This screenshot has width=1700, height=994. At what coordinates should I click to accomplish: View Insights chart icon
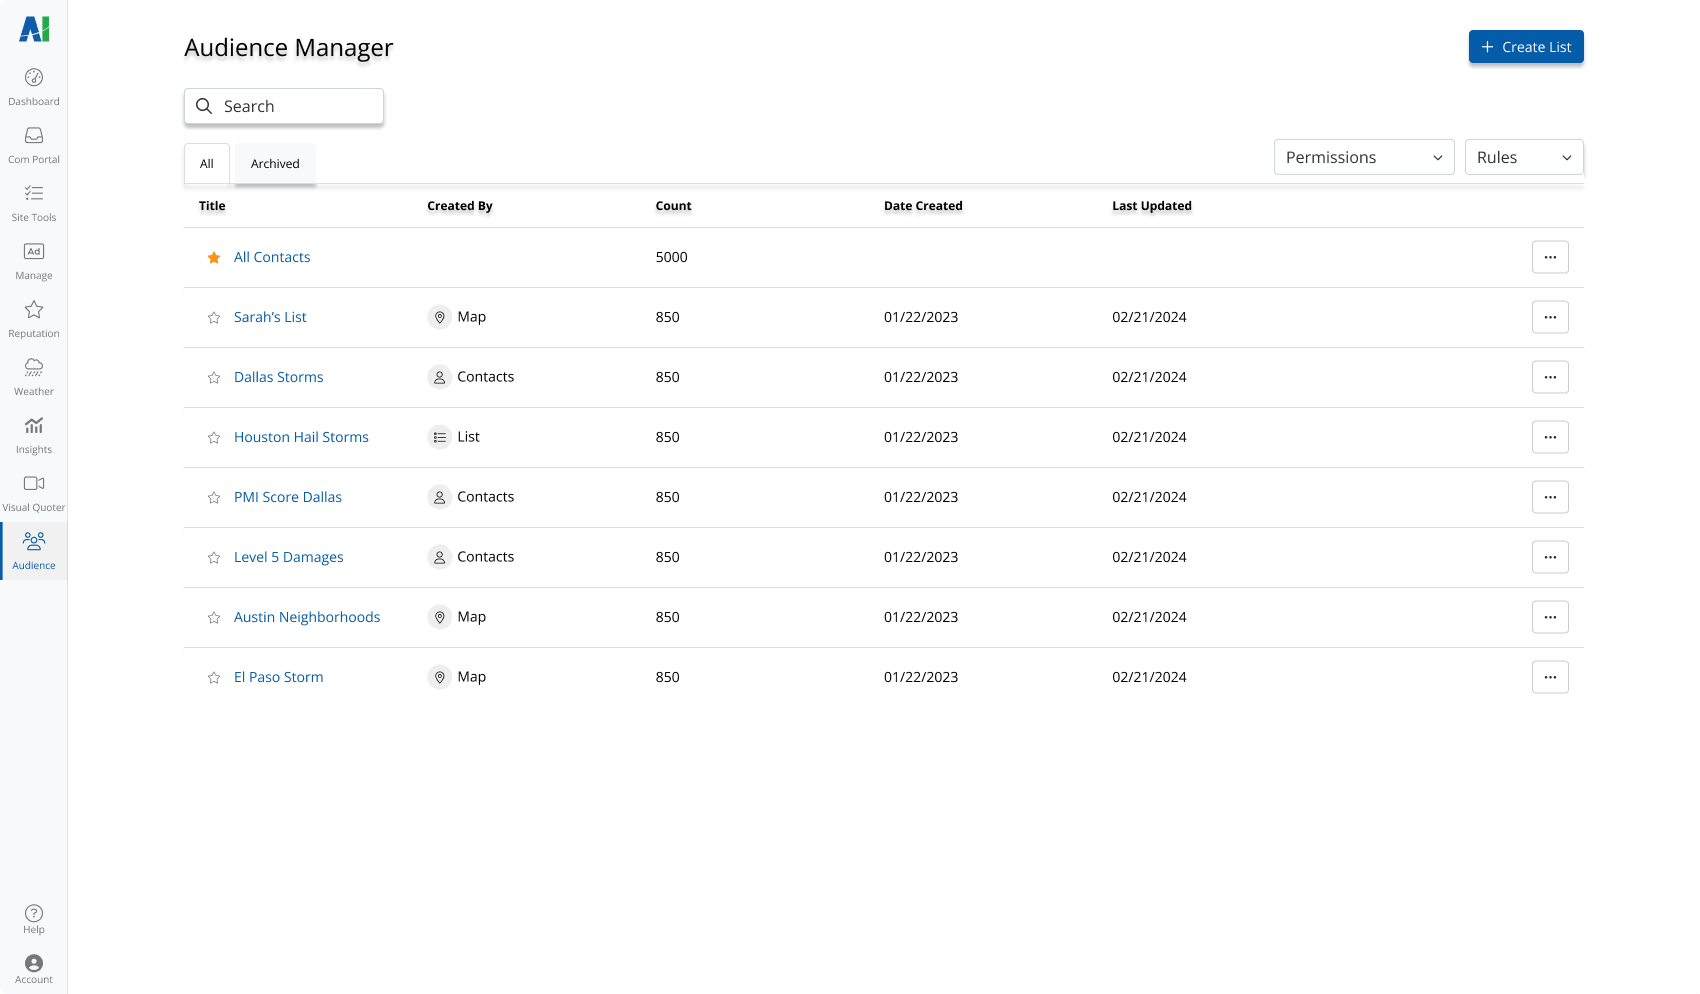tap(34, 426)
